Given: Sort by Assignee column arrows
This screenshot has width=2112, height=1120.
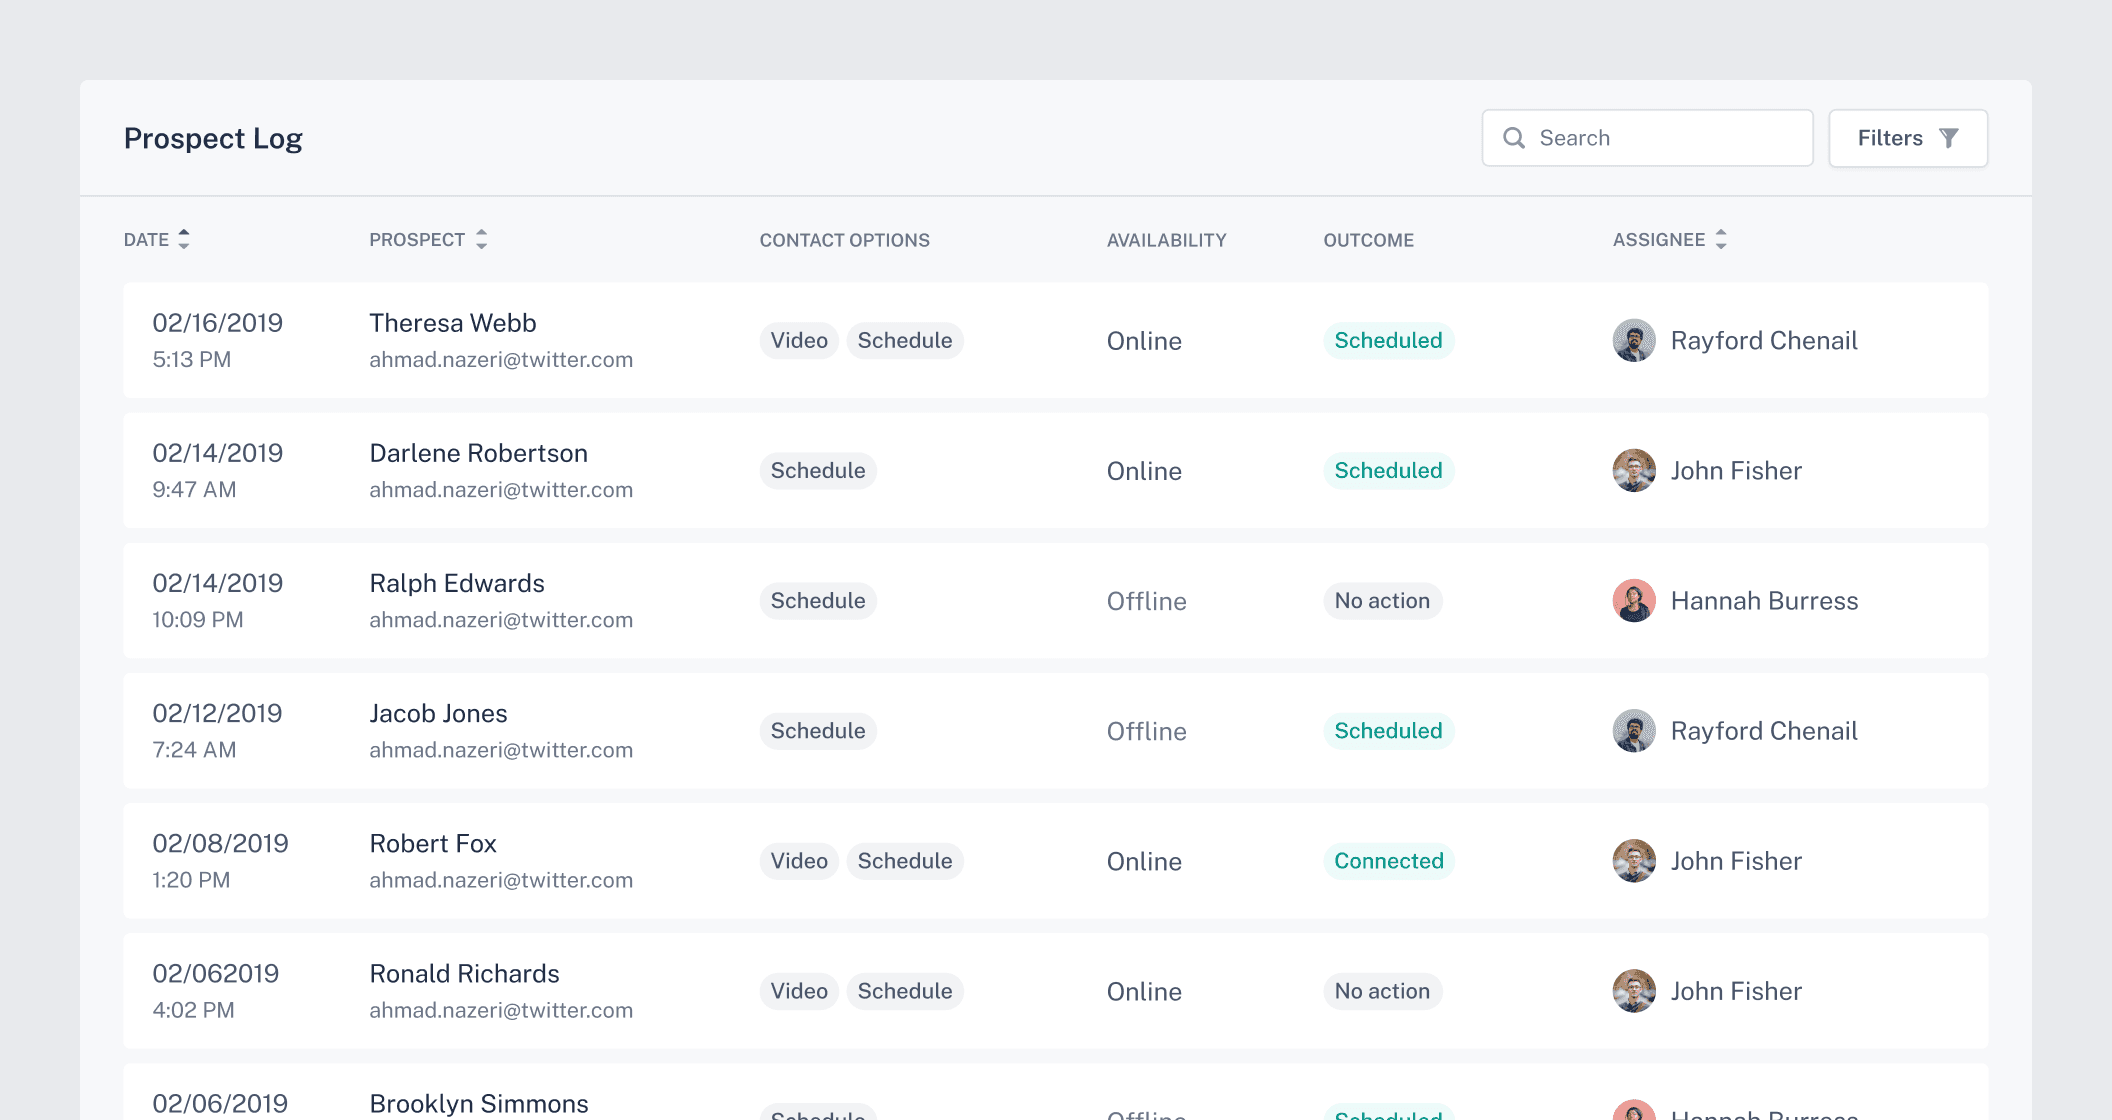Looking at the screenshot, I should click(1721, 239).
